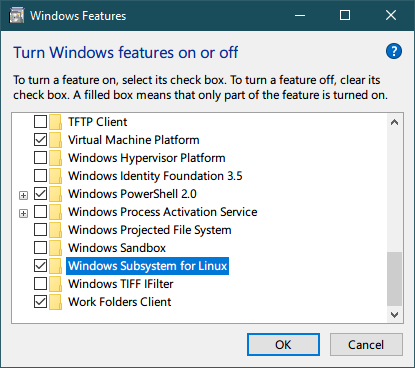The image size is (415, 368).
Task: Select the Windows TIFF IFilter label
Action: point(121,284)
